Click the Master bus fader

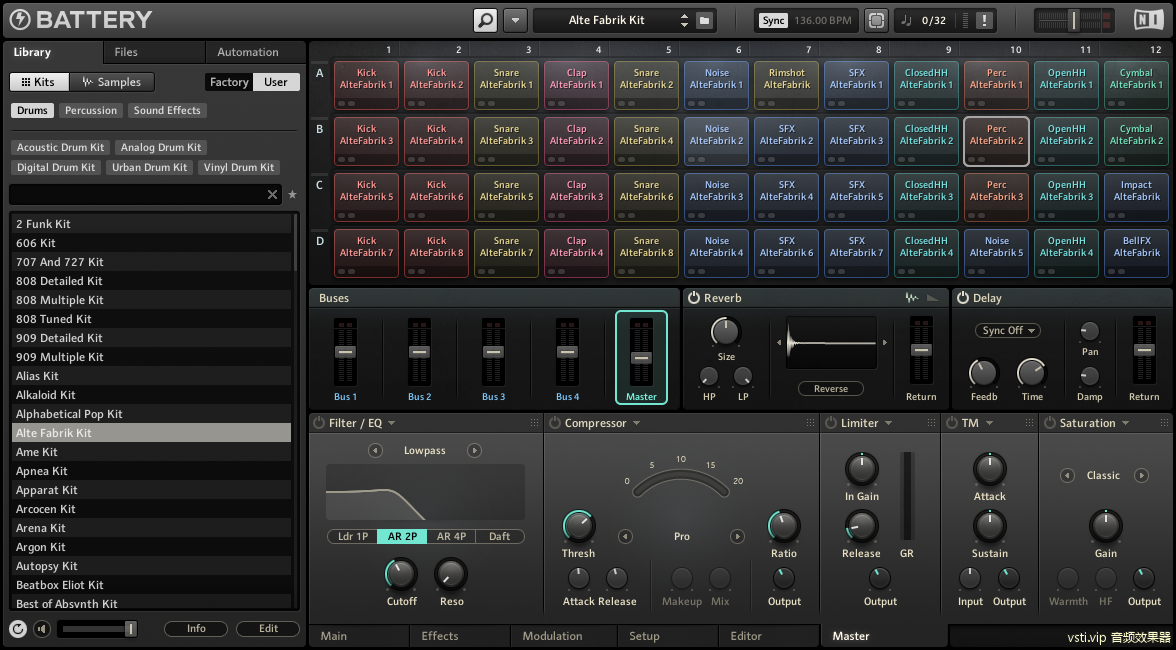click(640, 358)
